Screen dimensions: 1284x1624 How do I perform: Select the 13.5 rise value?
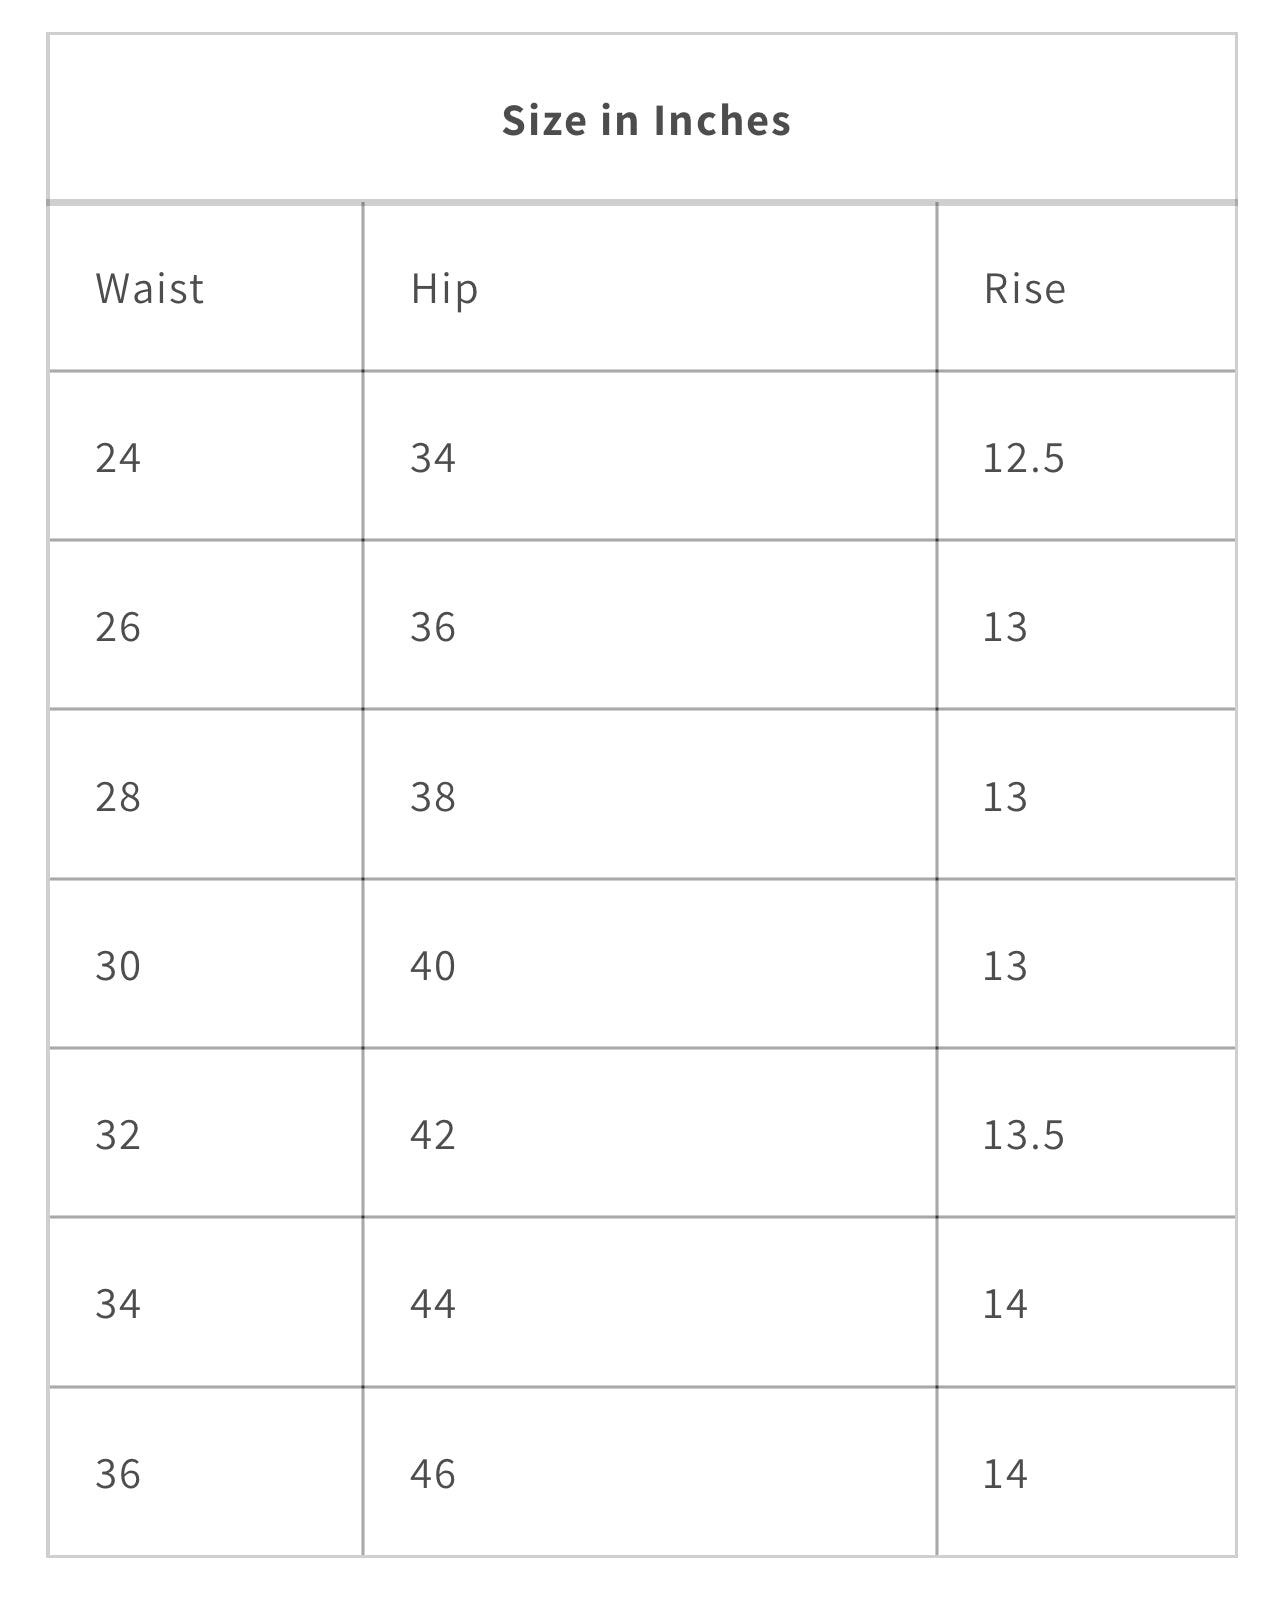[x=1023, y=1135]
